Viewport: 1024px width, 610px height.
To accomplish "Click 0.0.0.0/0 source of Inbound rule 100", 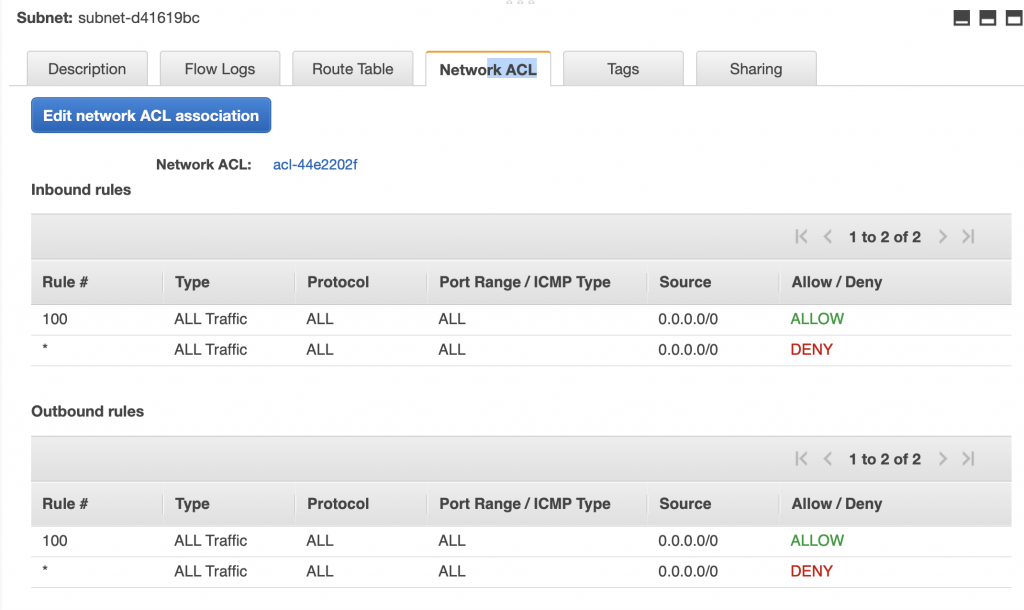I will pyautogui.click(x=688, y=319).
